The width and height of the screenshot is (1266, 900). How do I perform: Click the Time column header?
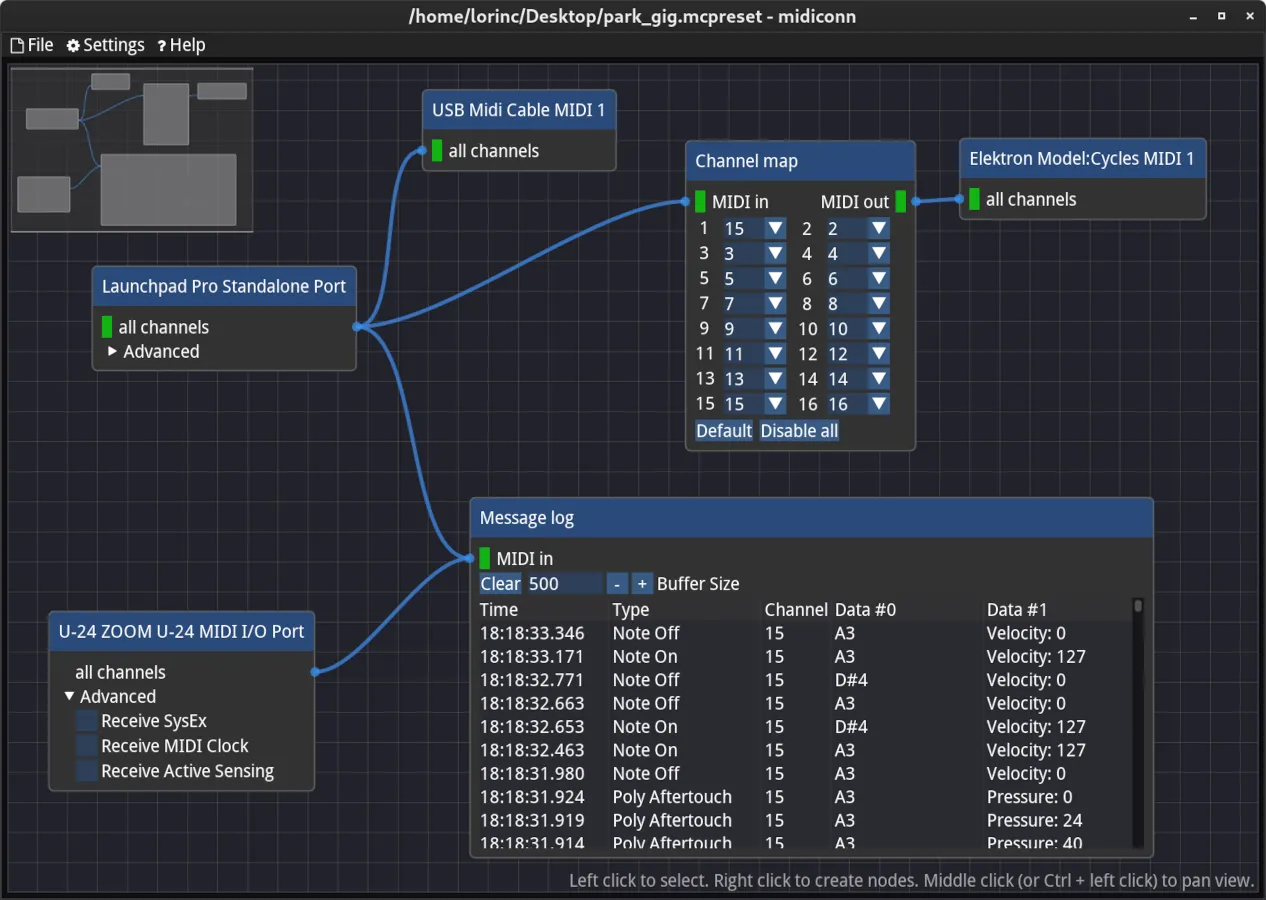coord(499,610)
